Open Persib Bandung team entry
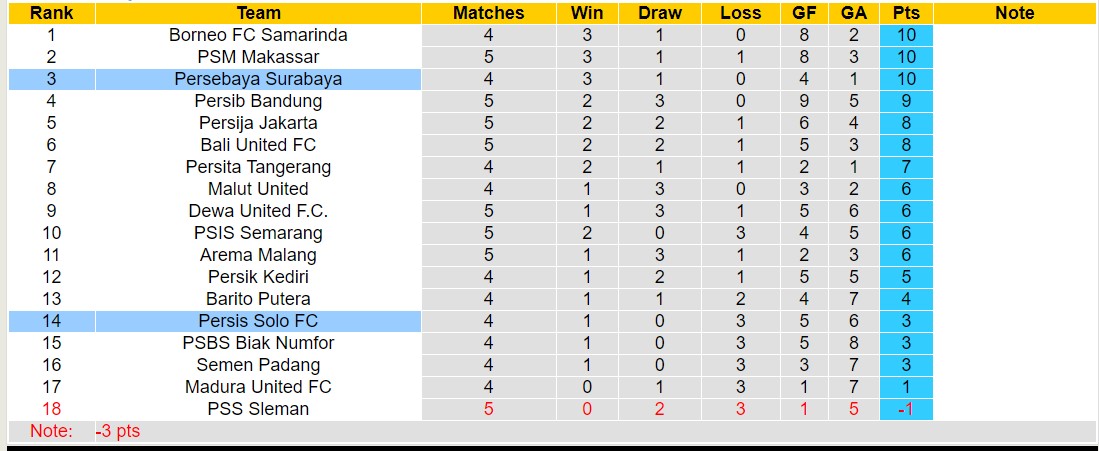This screenshot has height=451, width=1099. tap(258, 101)
